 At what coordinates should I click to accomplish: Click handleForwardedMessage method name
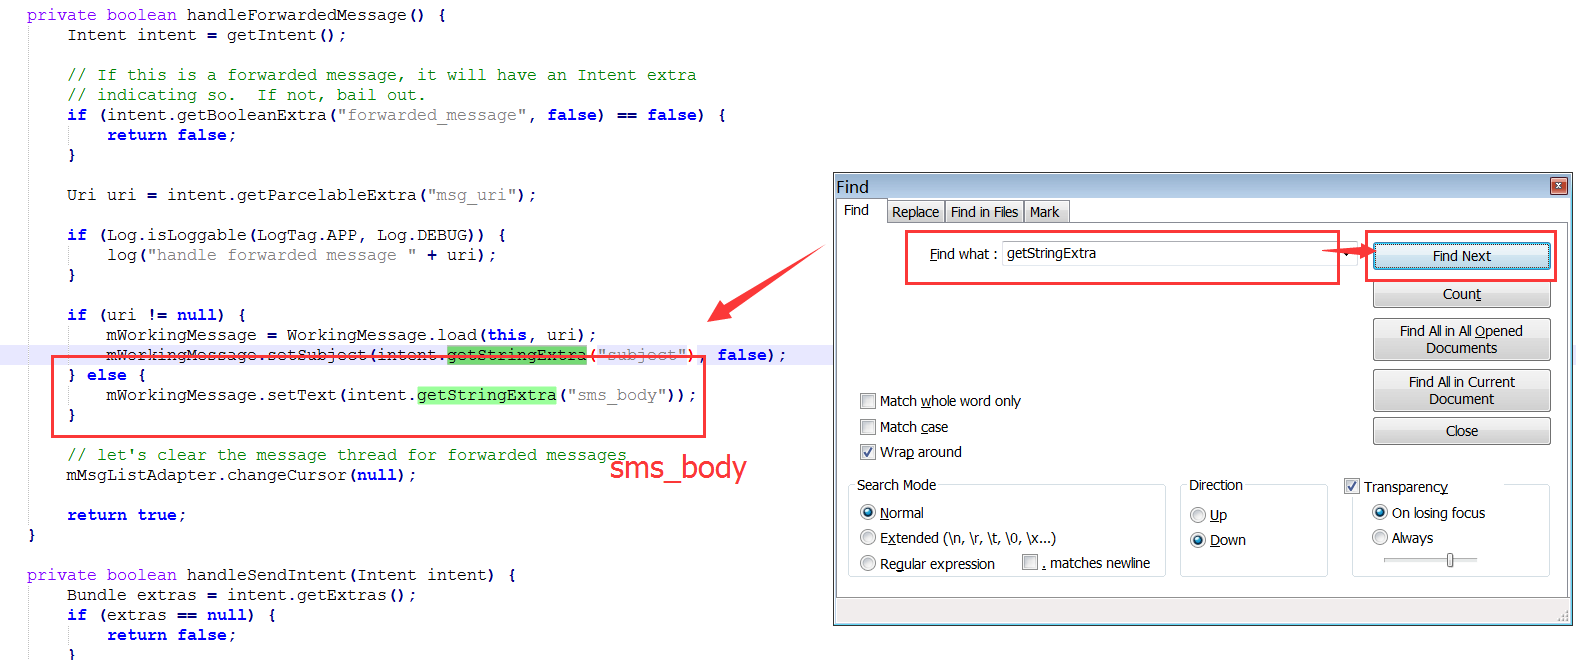tap(296, 15)
